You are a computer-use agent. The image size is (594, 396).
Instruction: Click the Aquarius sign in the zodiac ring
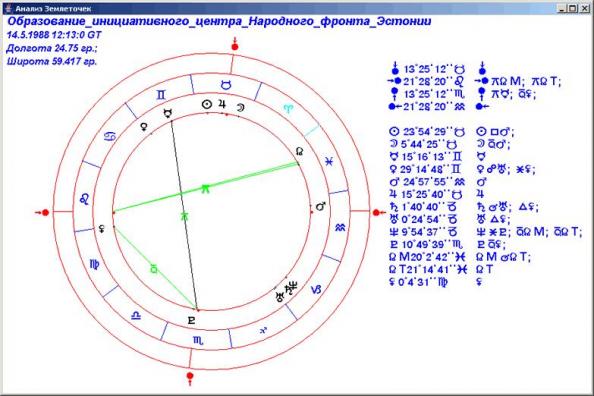point(340,228)
